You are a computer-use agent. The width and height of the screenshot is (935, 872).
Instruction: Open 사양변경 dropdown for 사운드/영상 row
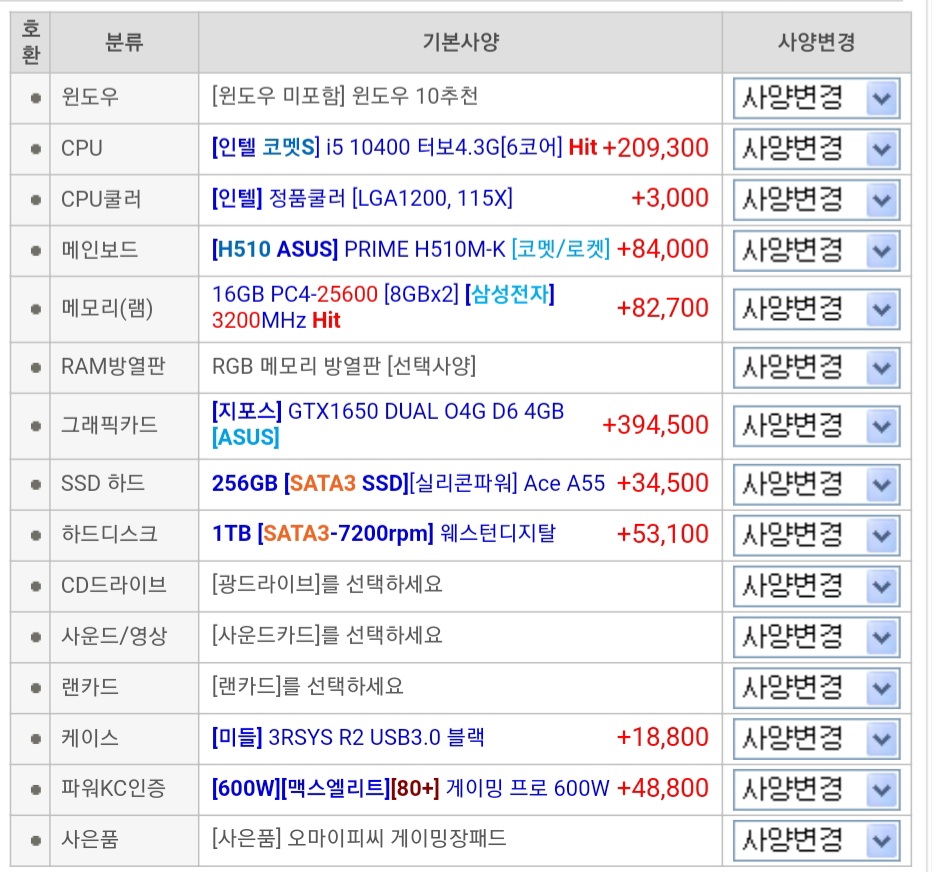(x=816, y=637)
